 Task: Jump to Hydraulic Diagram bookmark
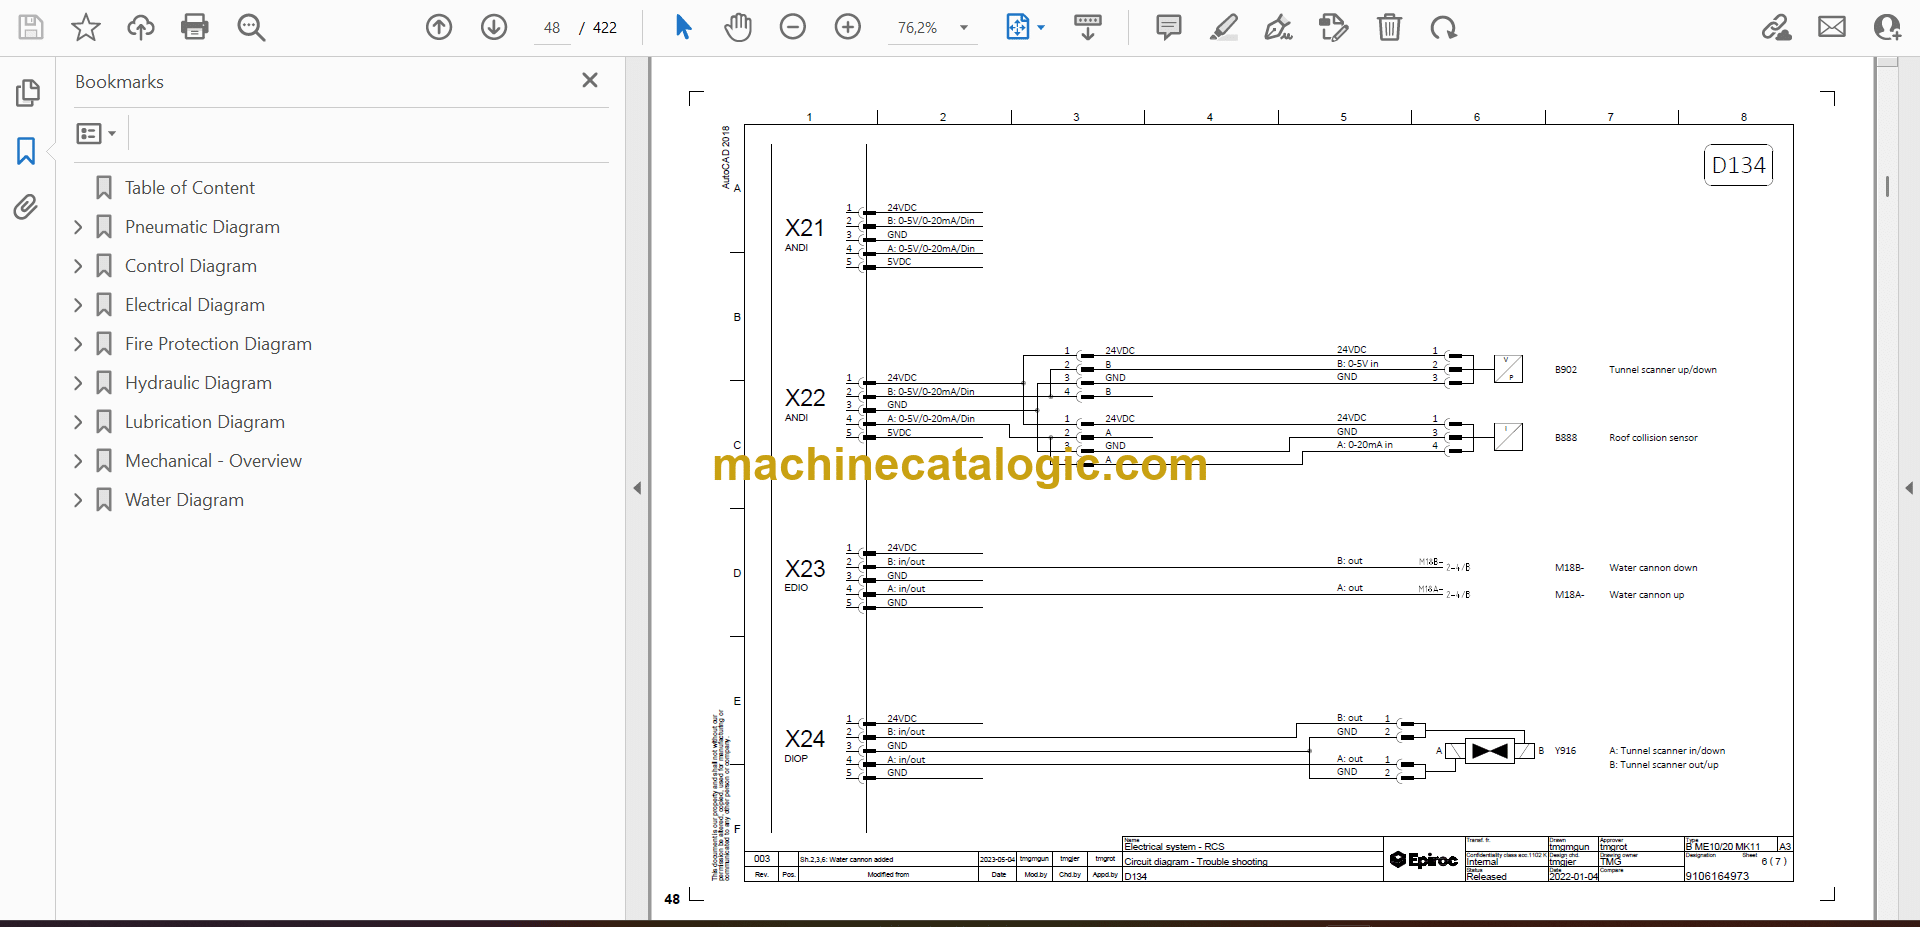point(198,383)
